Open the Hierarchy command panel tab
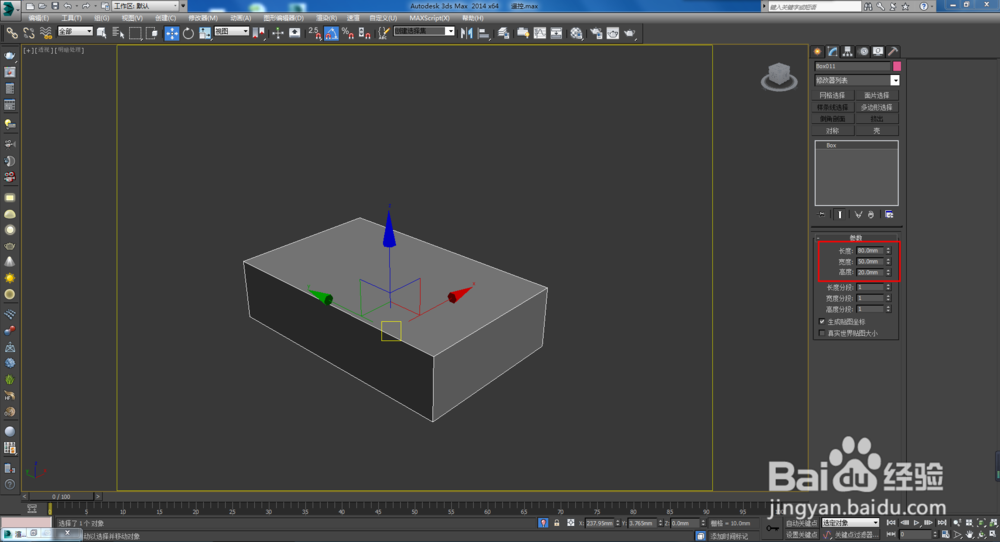The width and height of the screenshot is (1000, 542). click(x=848, y=52)
